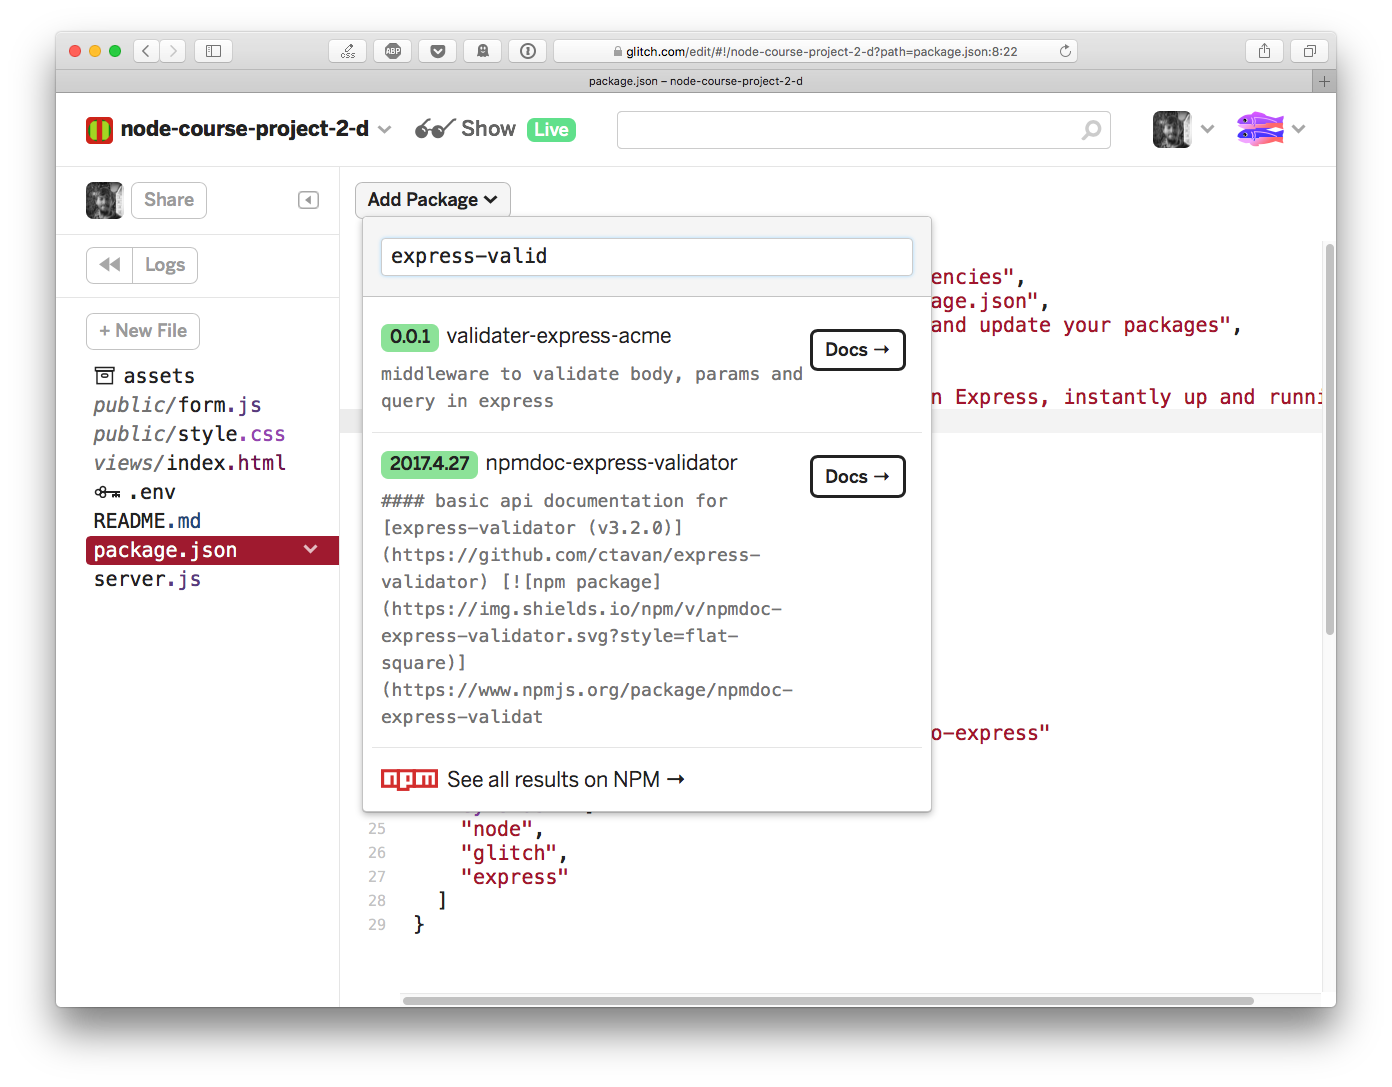Image resolution: width=1392 pixels, height=1087 pixels.
Task: Click the rewind history button
Action: coord(110,265)
